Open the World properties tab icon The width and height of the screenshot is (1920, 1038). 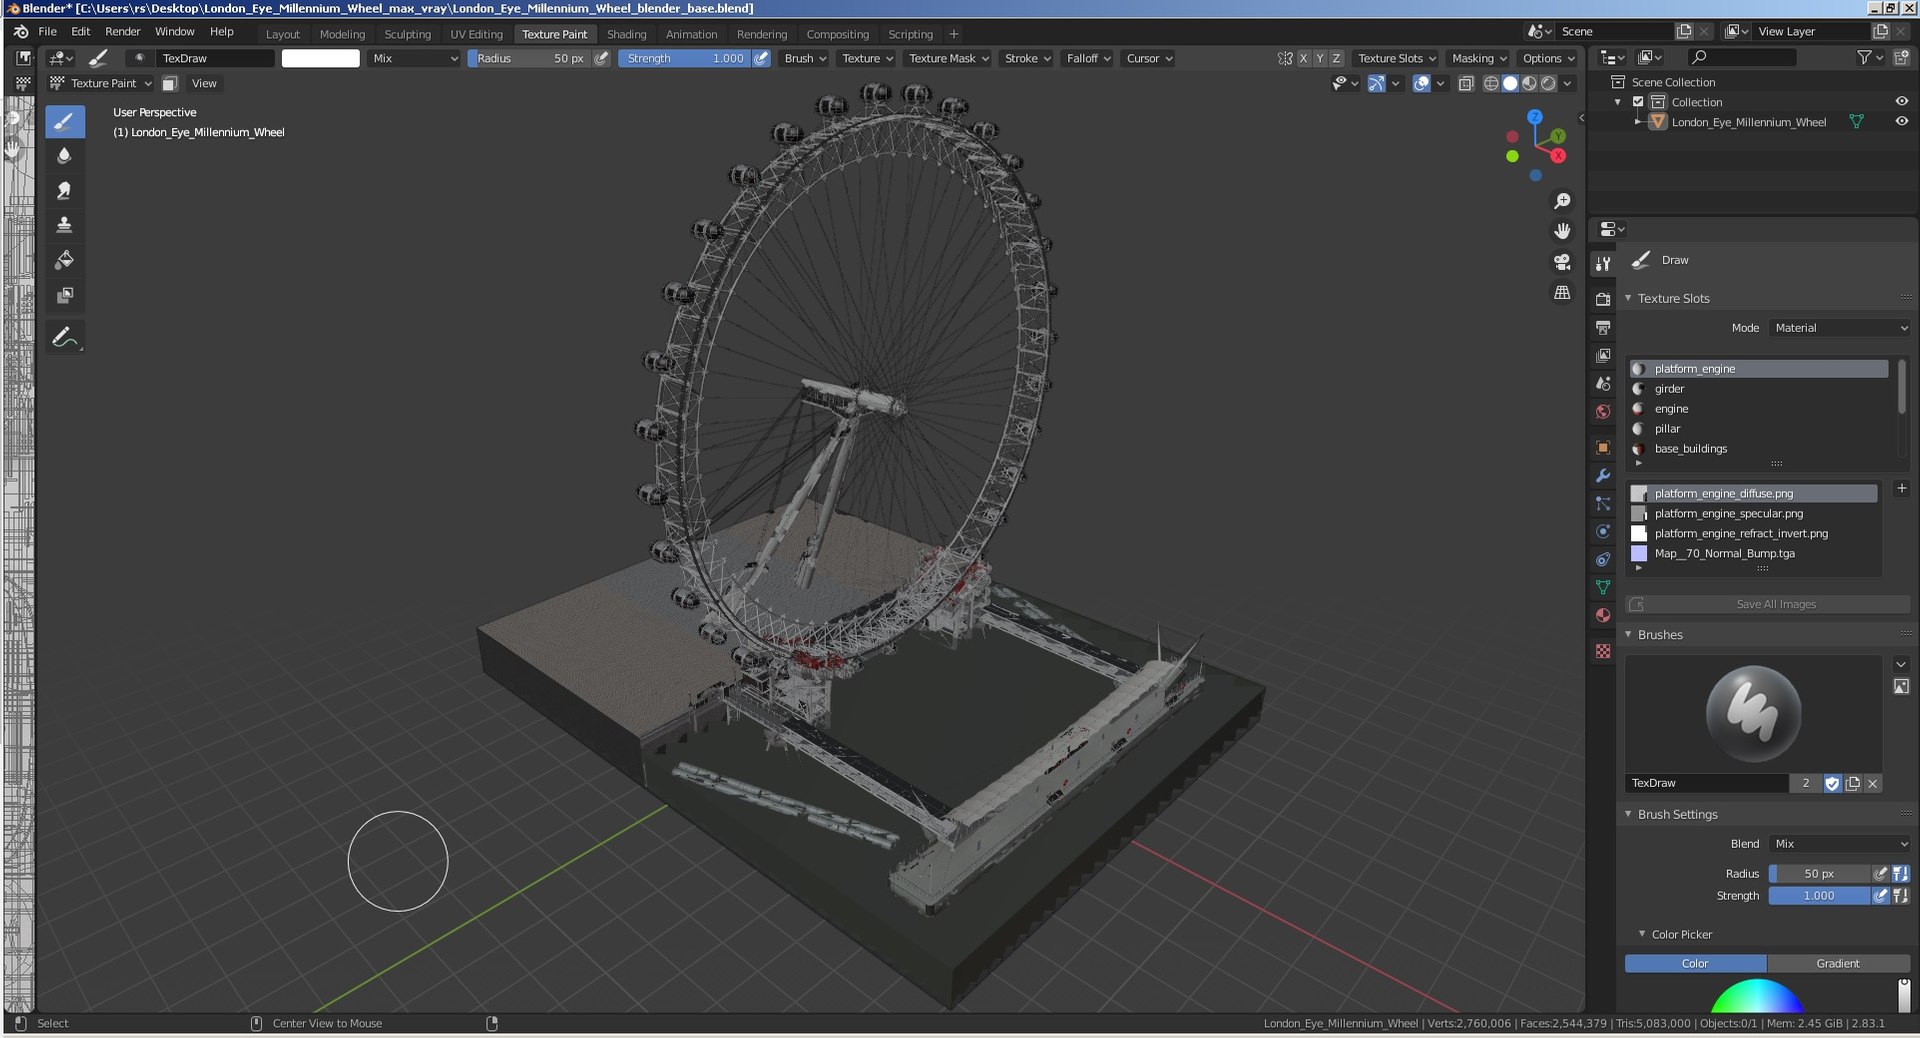pyautogui.click(x=1603, y=412)
